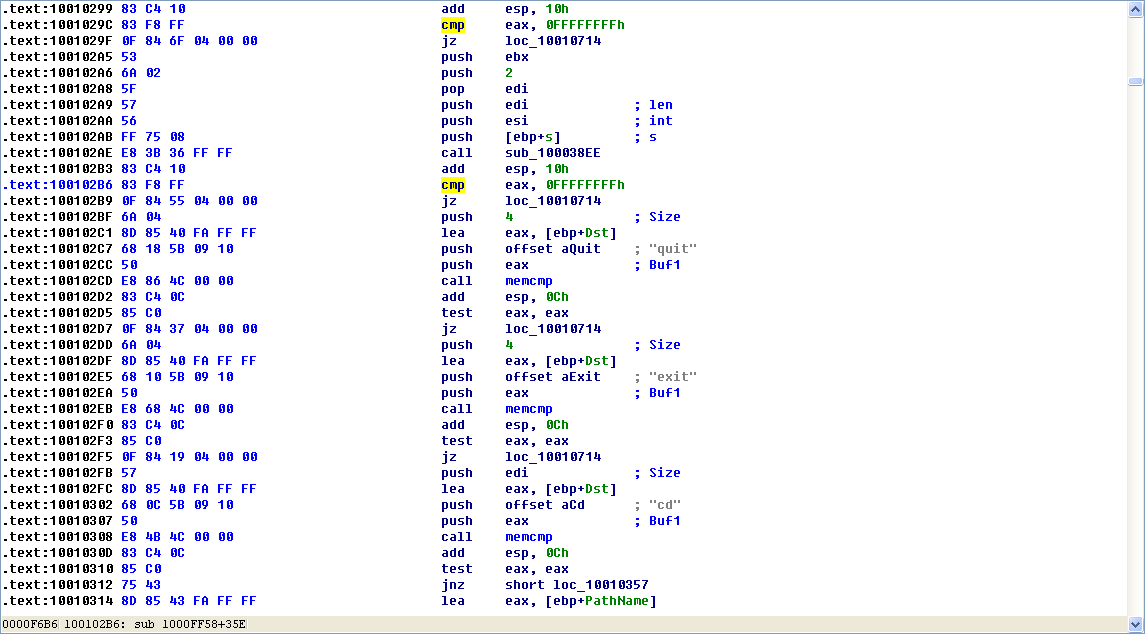
Task: Click the "cd" string comment
Action: 665,505
